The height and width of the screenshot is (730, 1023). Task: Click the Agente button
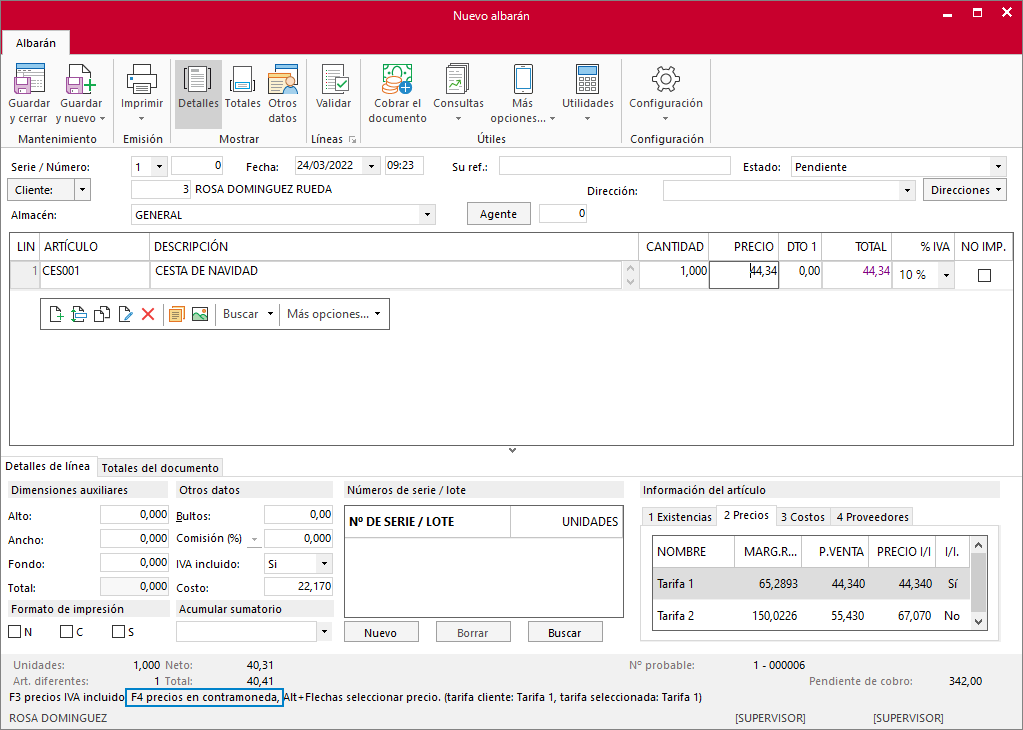pos(498,214)
